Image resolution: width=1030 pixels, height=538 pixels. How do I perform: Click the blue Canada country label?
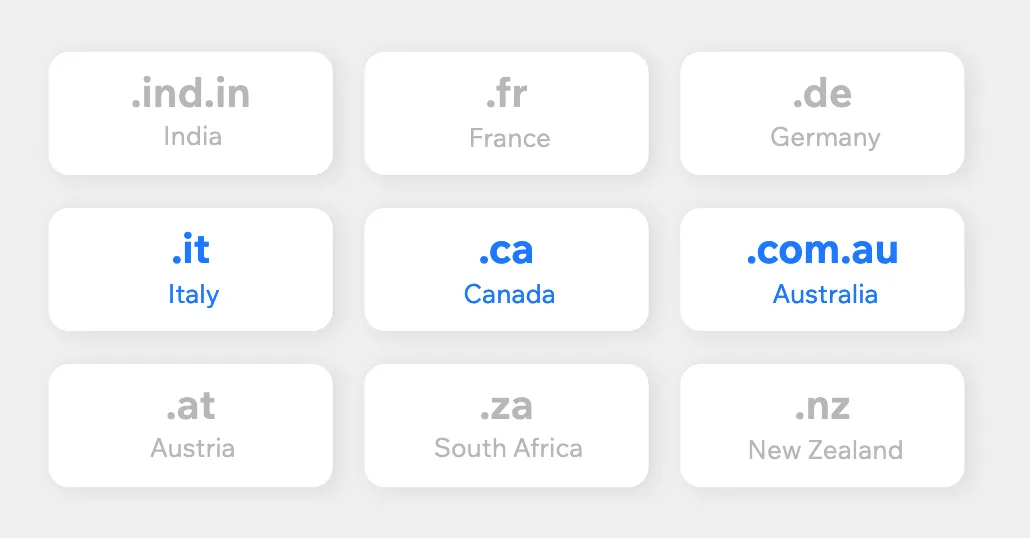pos(509,294)
